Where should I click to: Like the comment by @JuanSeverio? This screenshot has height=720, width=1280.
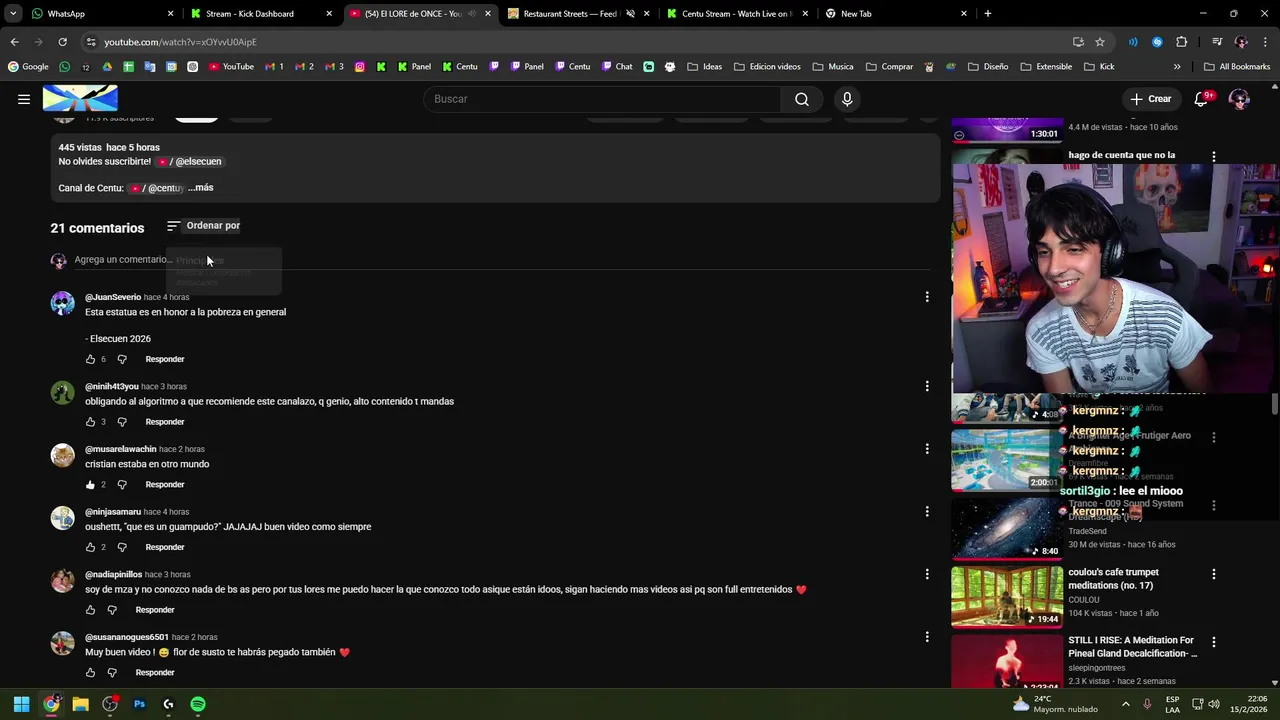tap(90, 359)
